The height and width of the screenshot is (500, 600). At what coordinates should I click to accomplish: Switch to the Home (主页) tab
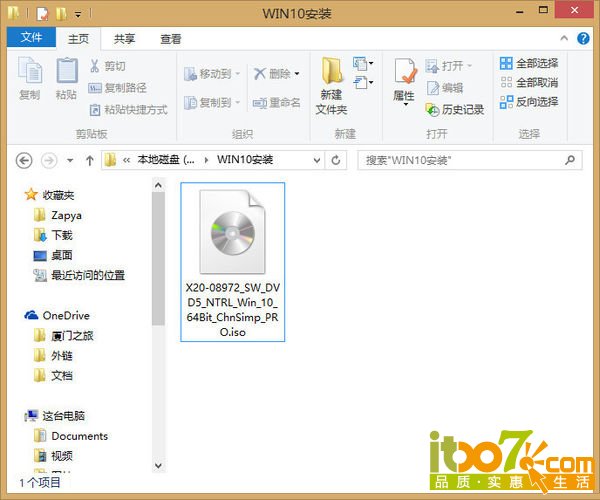point(78,39)
